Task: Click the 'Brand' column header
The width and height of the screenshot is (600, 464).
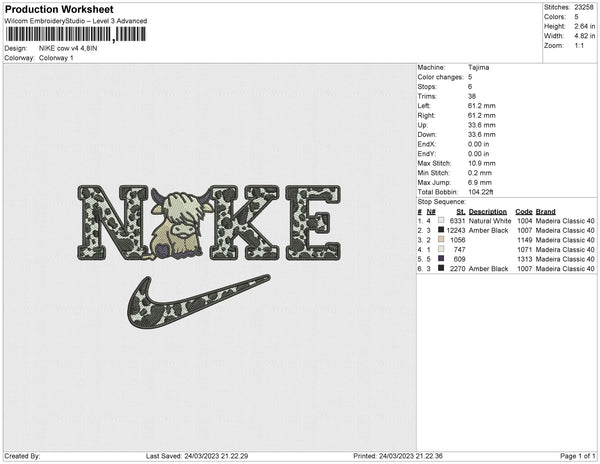Action: pyautogui.click(x=546, y=212)
